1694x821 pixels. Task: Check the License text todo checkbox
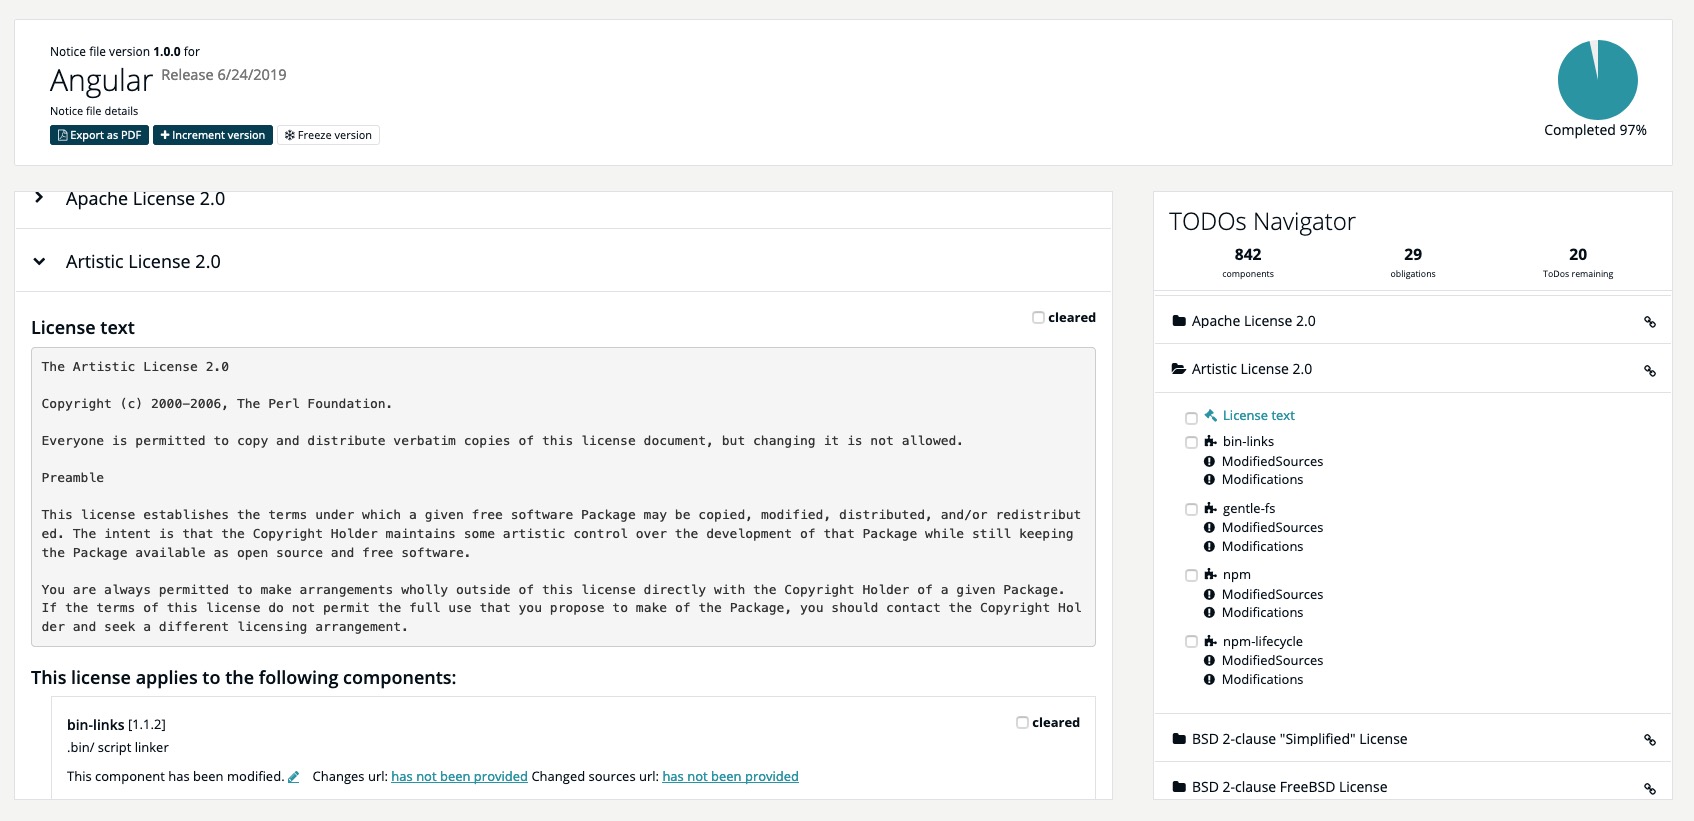(x=1191, y=419)
